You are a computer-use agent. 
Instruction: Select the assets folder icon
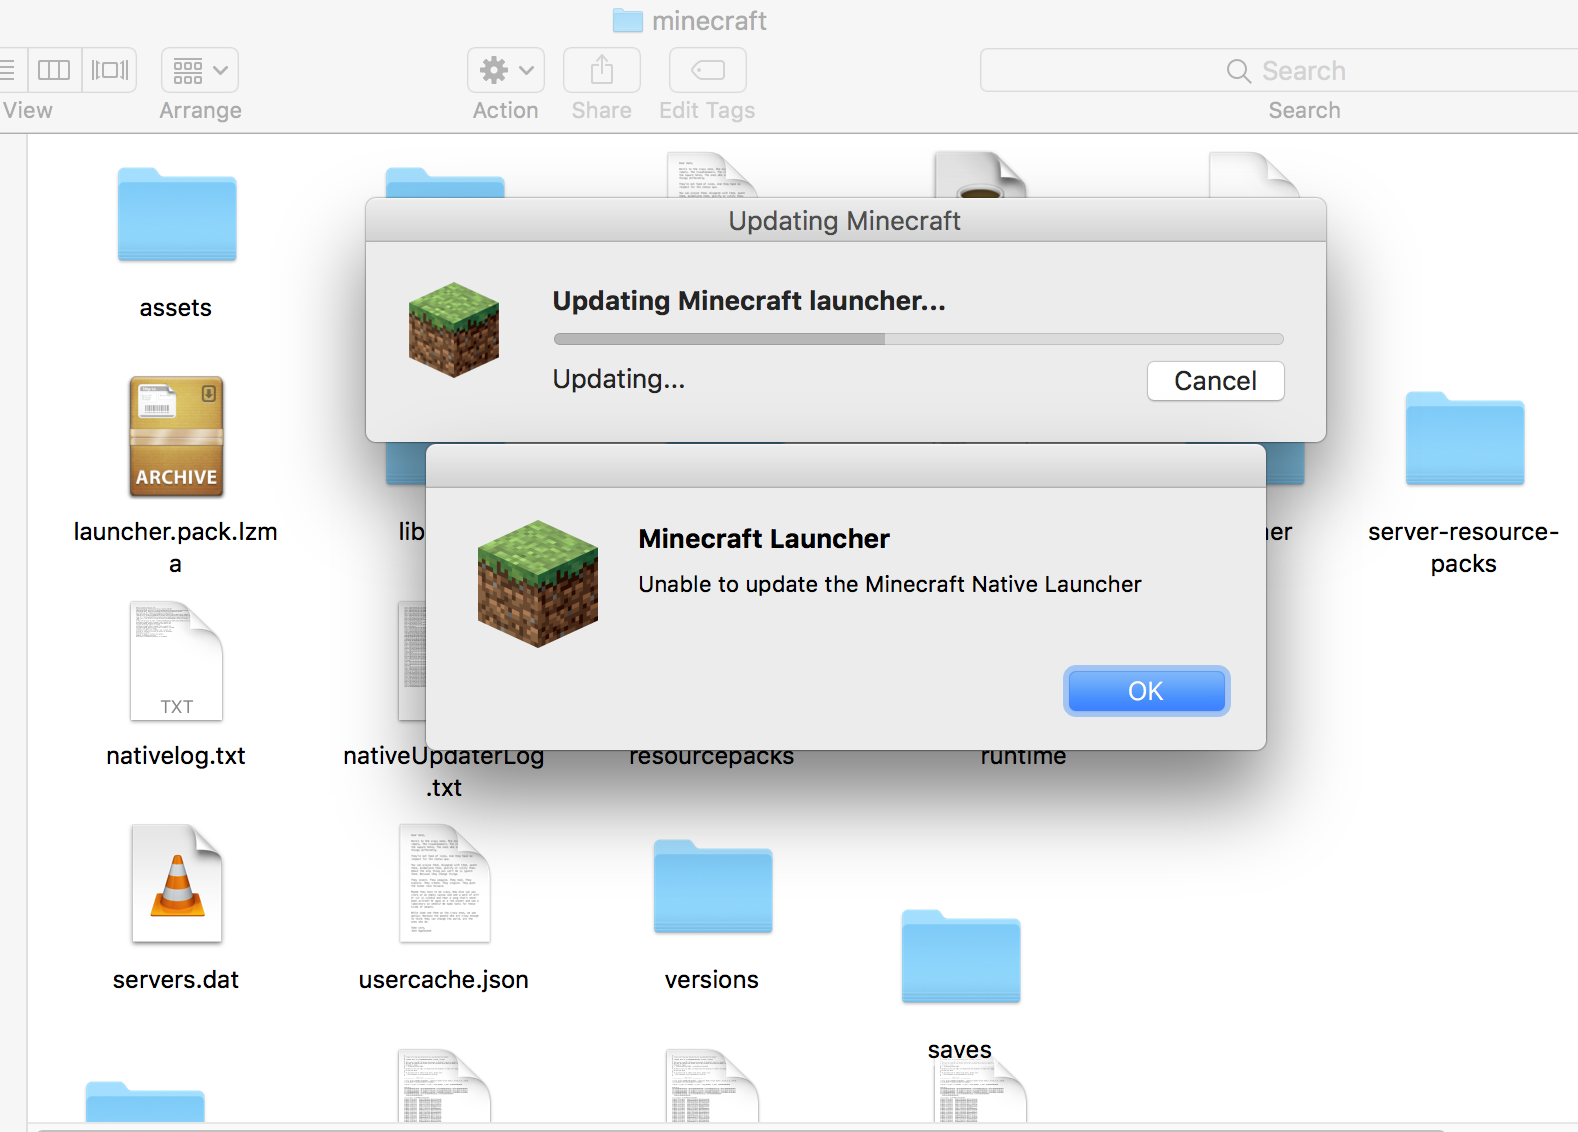click(177, 214)
